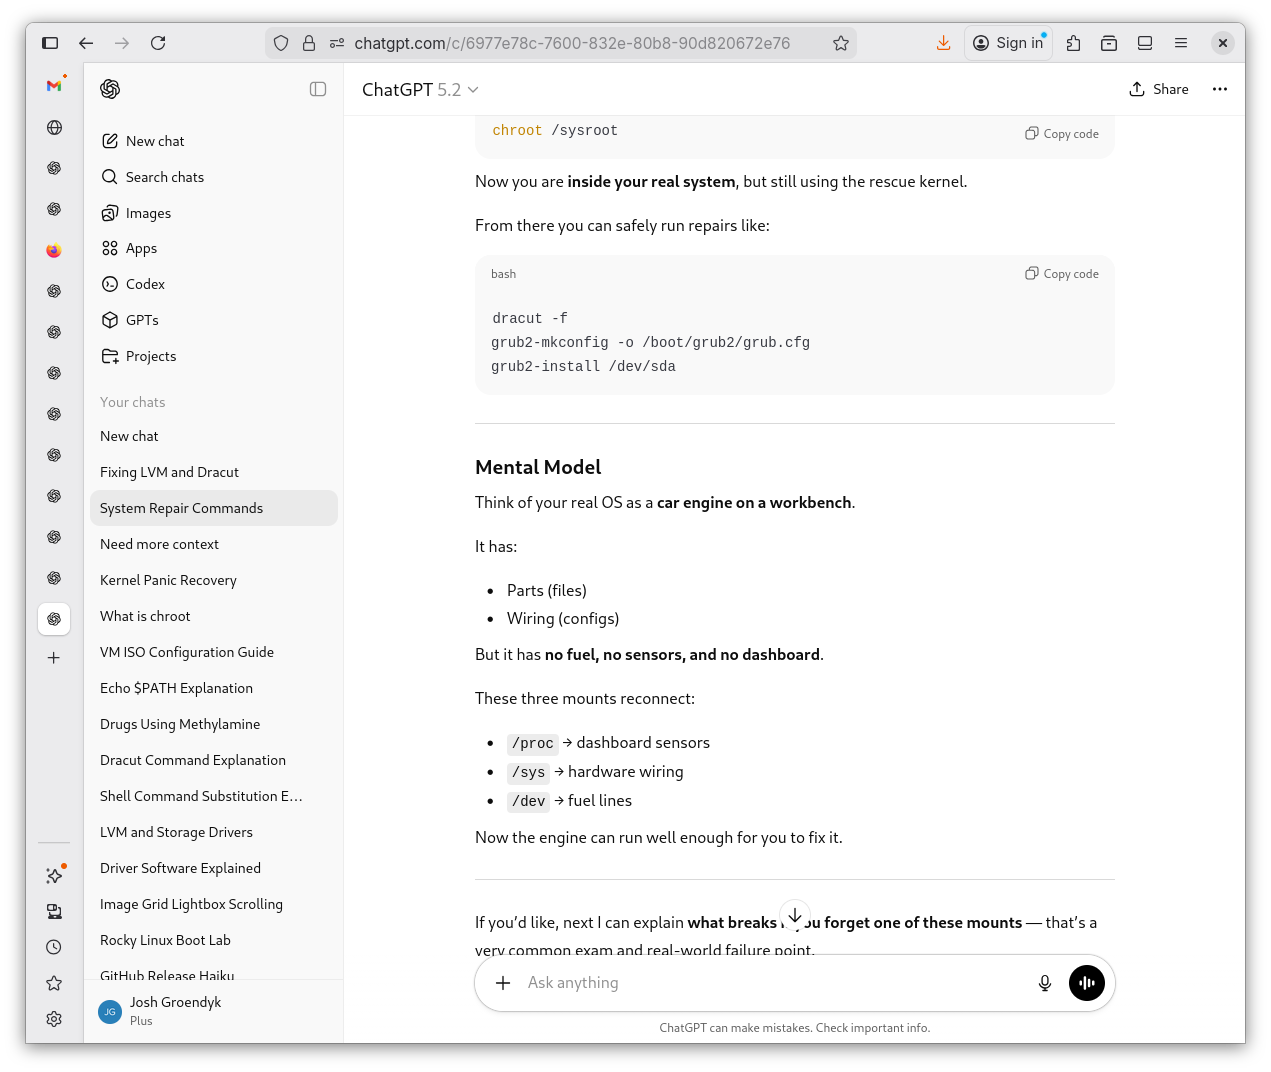Screen dimensions: 1271x1072
Task: Click the Gmail icon in the browser sidebar
Action: [x=54, y=86]
